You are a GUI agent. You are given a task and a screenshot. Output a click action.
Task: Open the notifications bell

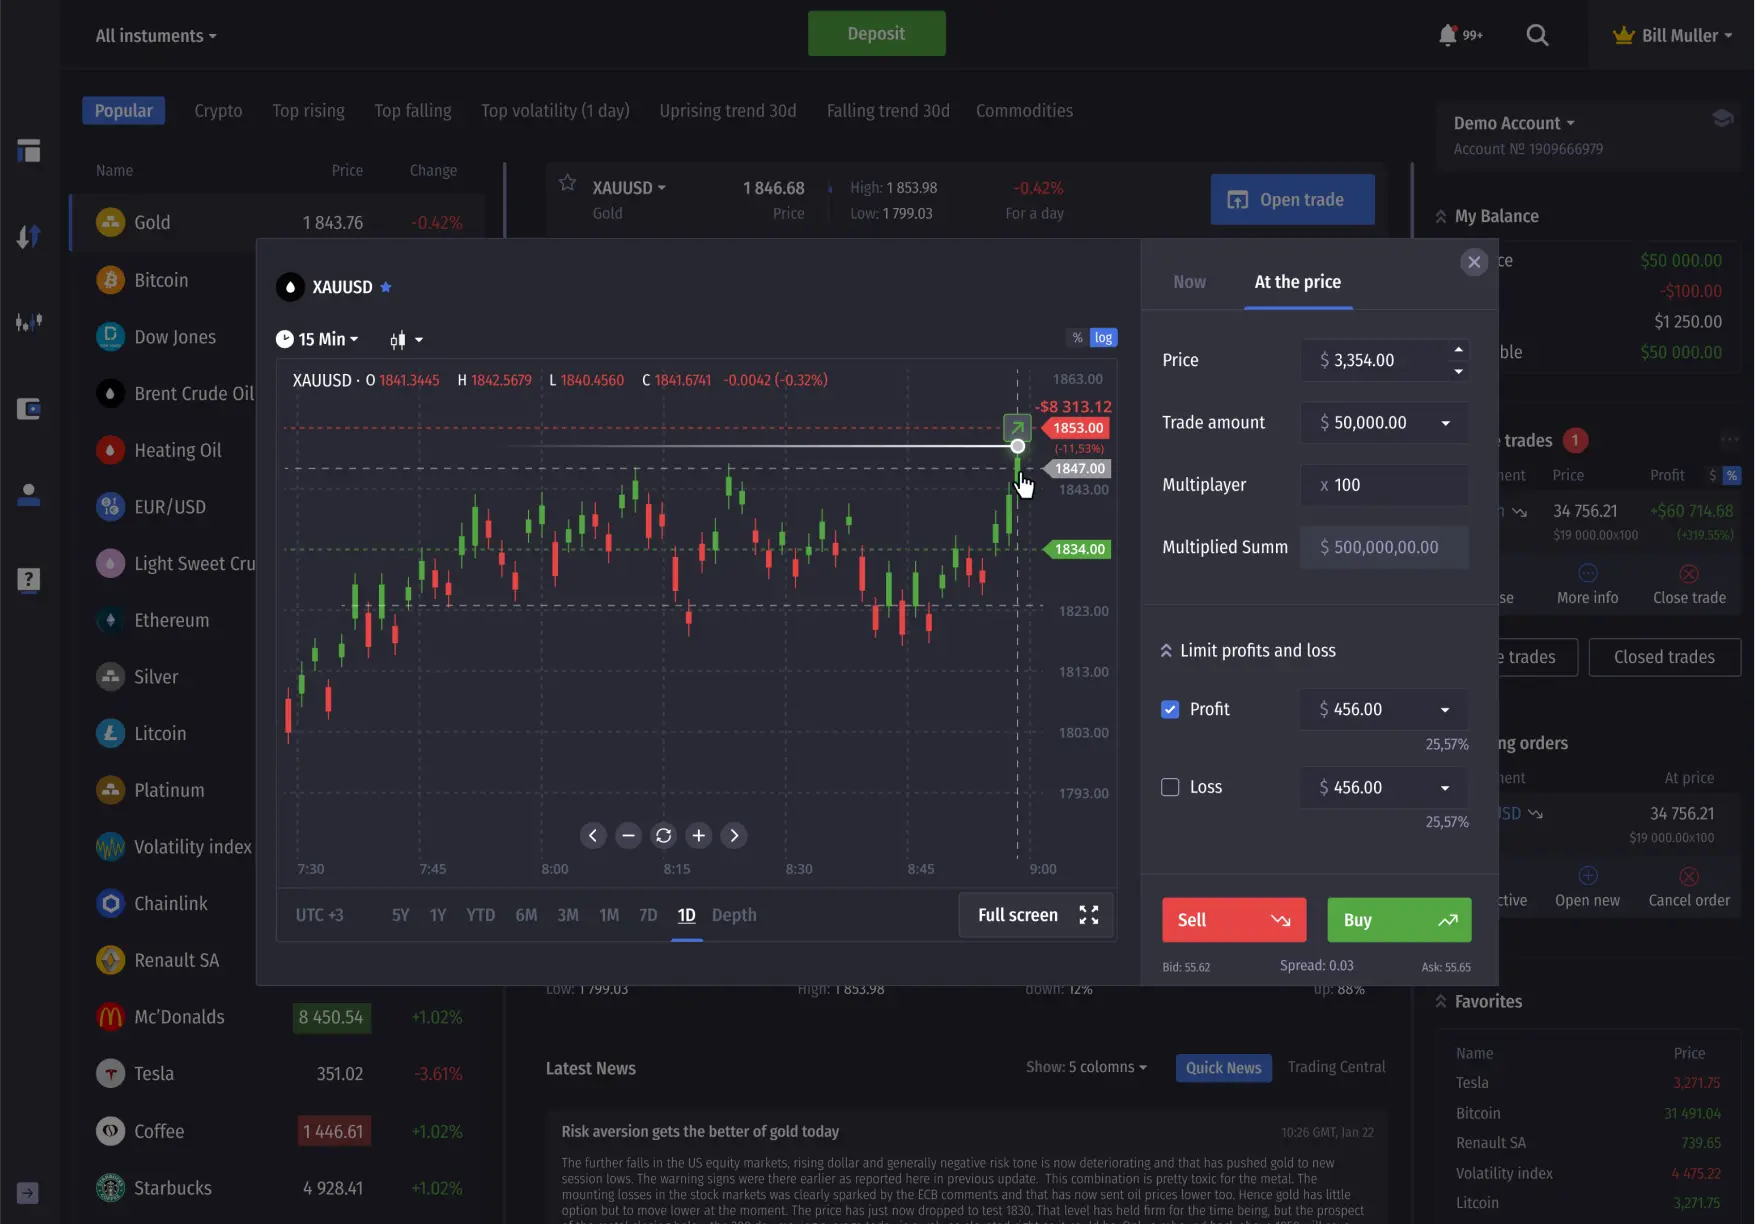[x=1446, y=34]
